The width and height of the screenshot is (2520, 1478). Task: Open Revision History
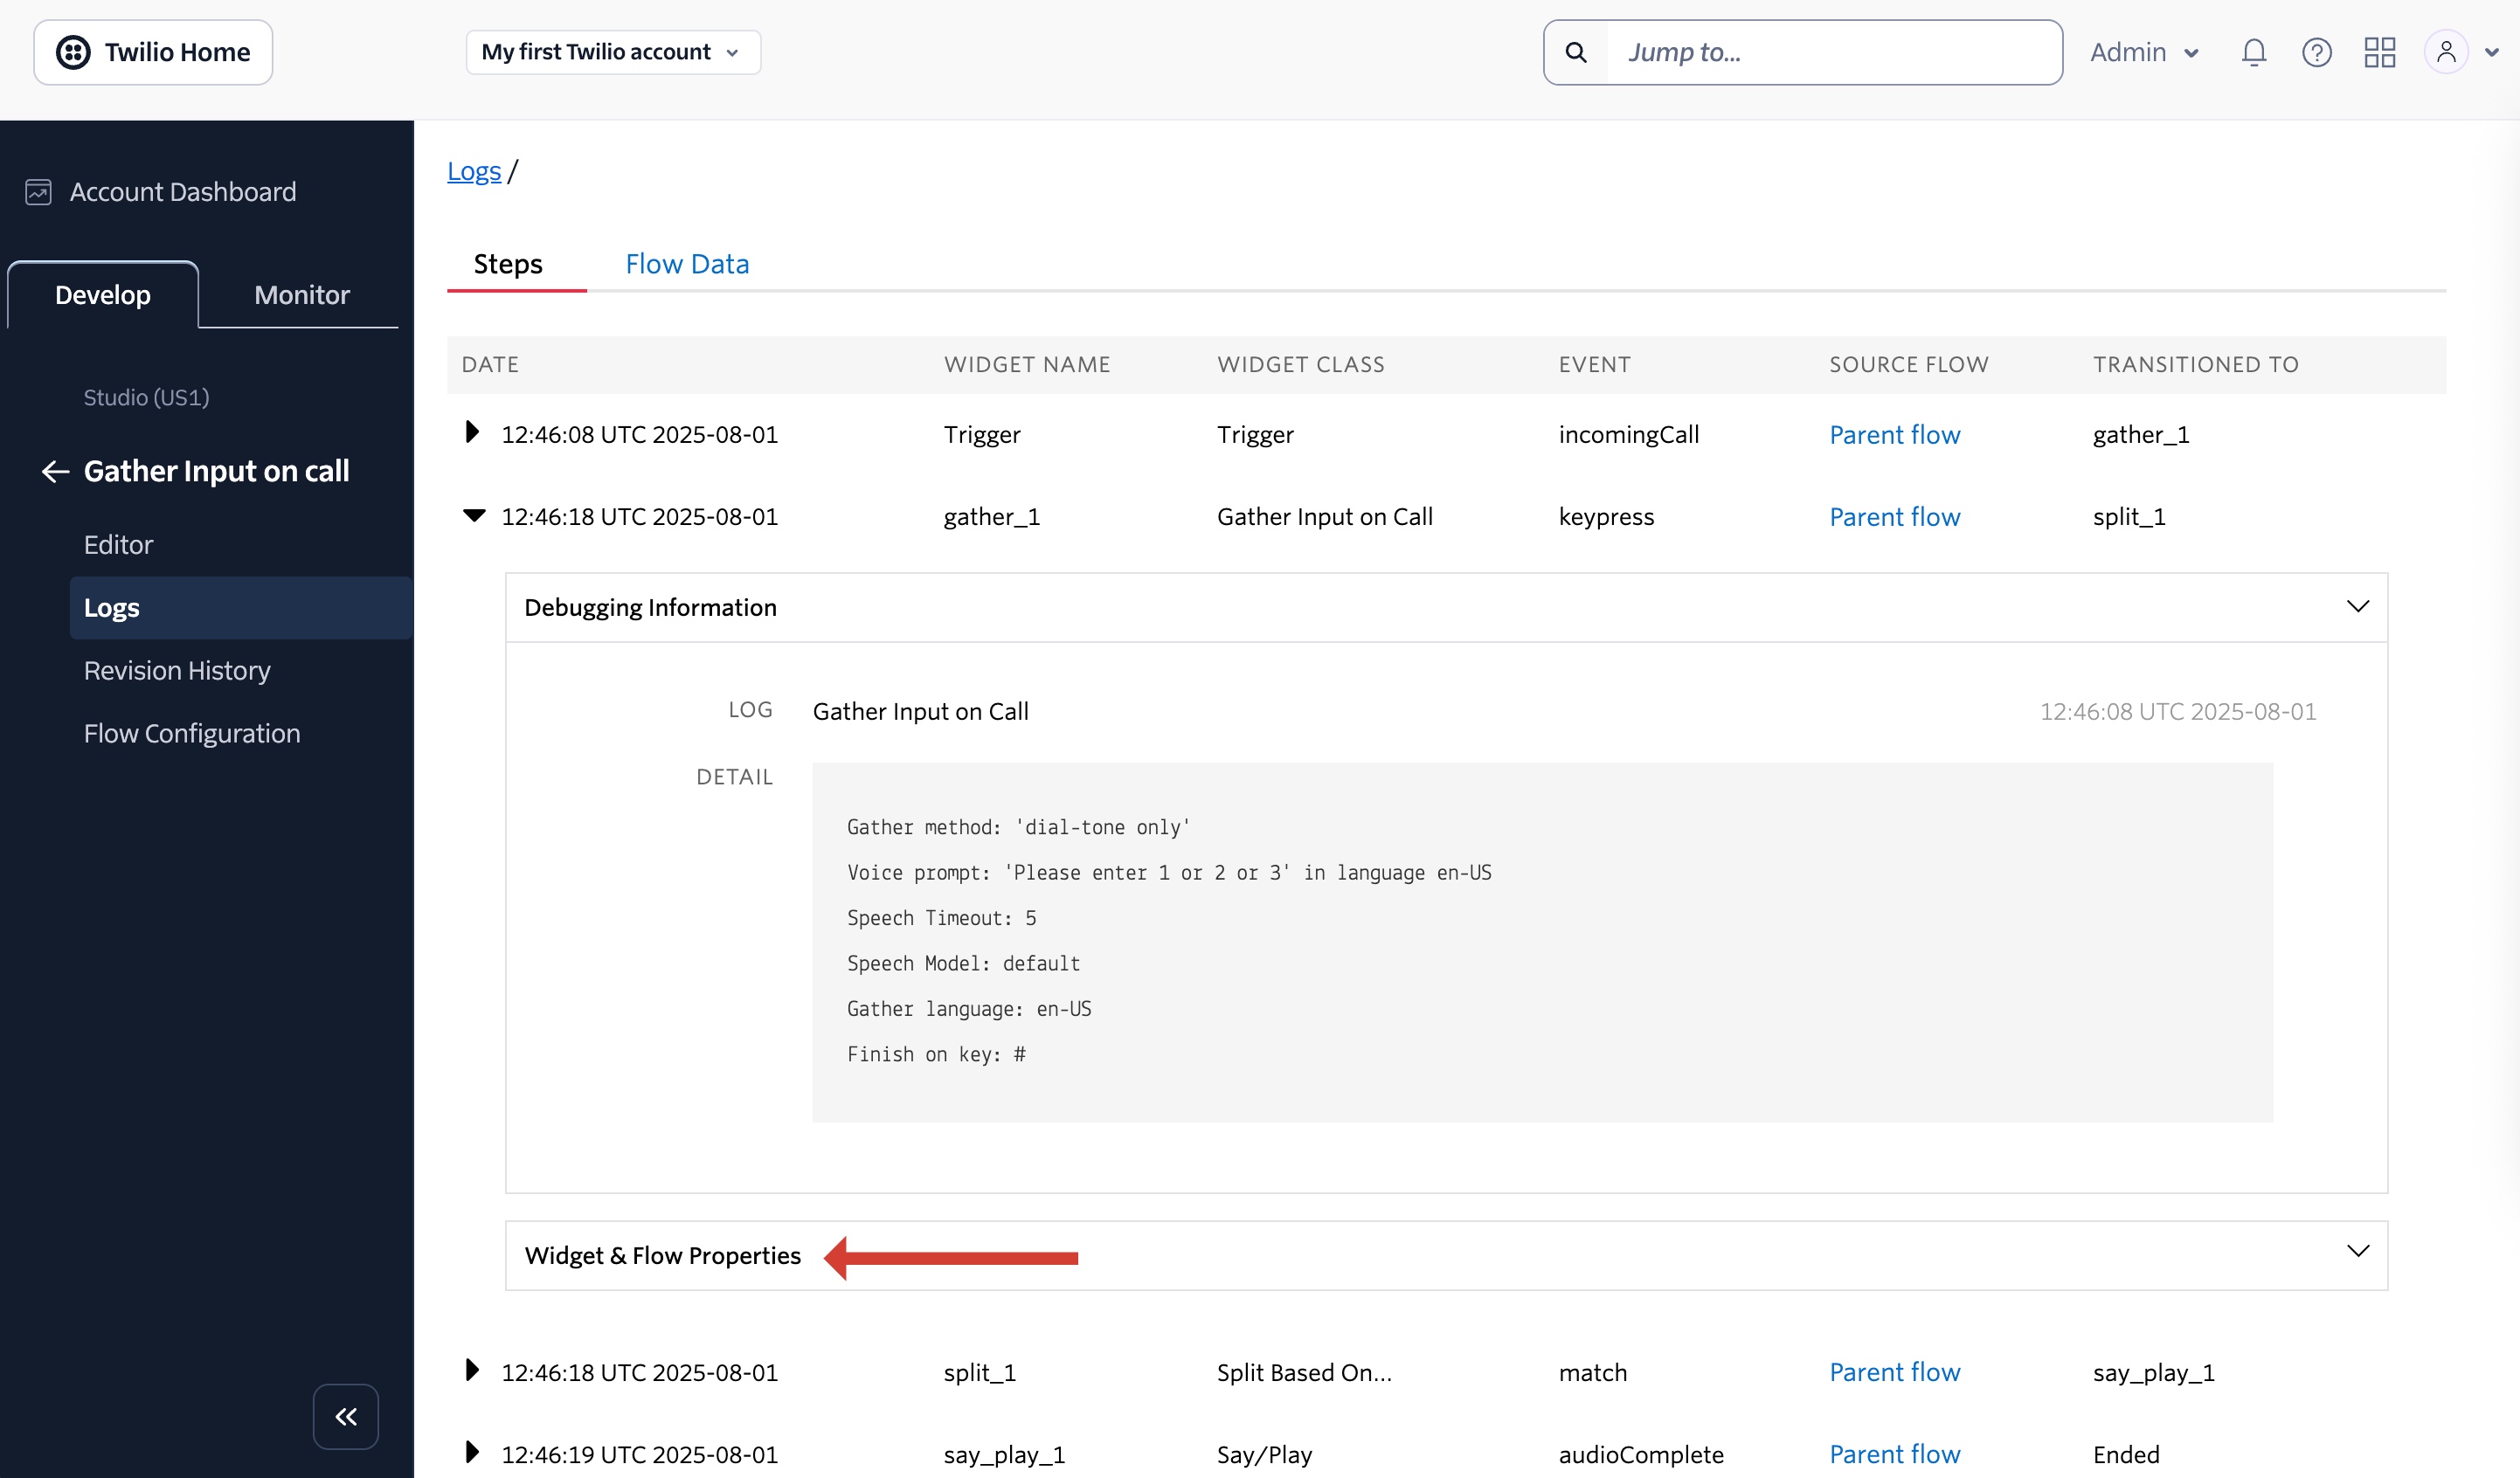pyautogui.click(x=177, y=670)
